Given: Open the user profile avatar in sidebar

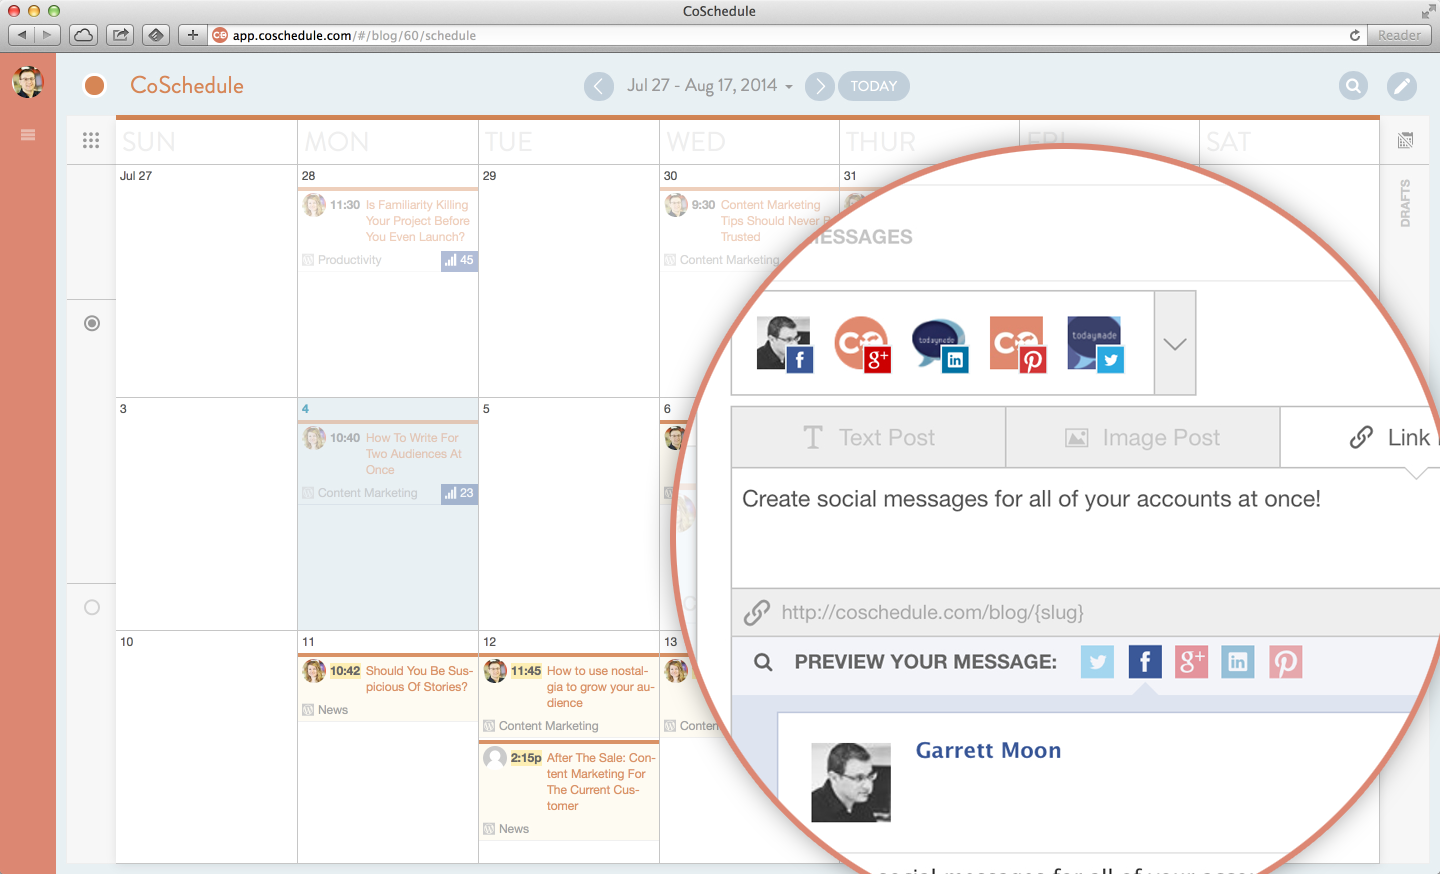Looking at the screenshot, I should [28, 82].
